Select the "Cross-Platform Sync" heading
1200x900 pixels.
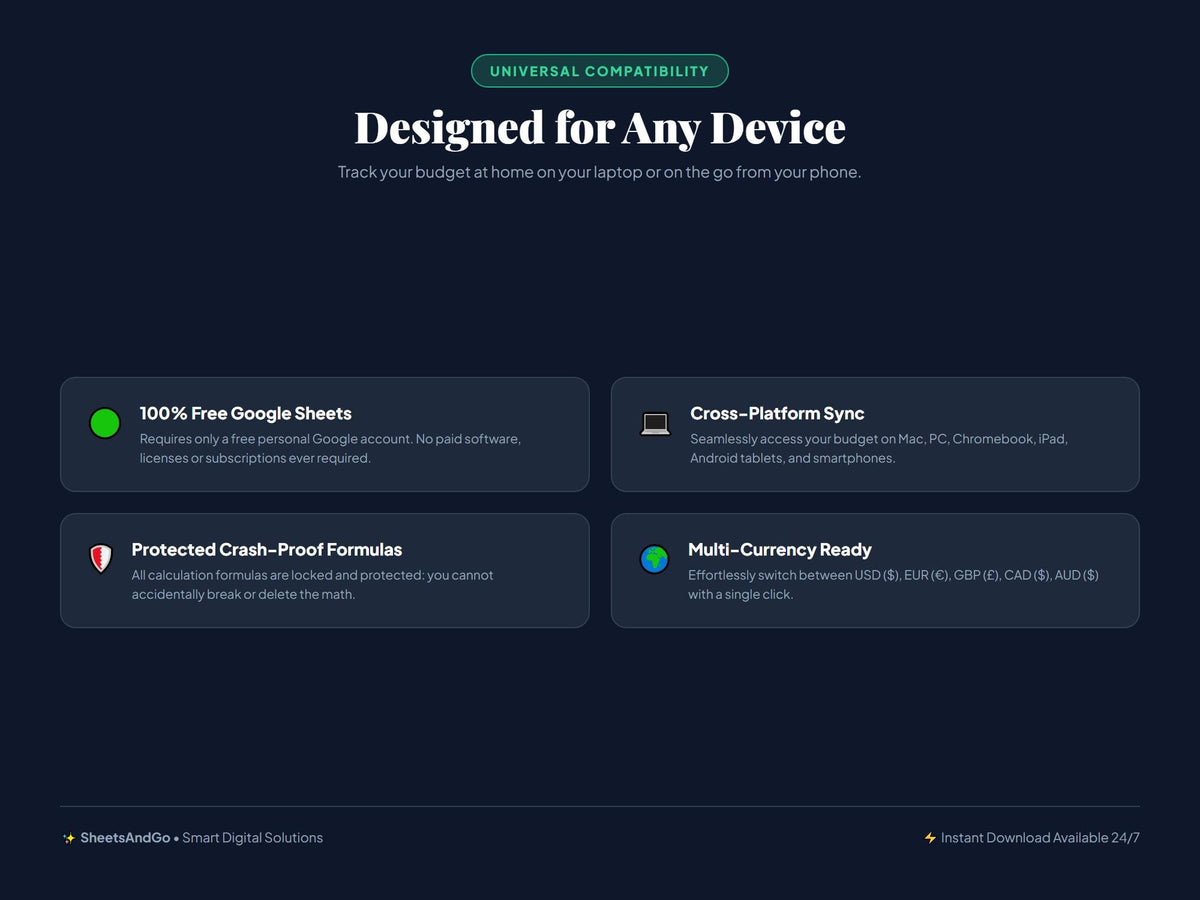[x=777, y=413]
